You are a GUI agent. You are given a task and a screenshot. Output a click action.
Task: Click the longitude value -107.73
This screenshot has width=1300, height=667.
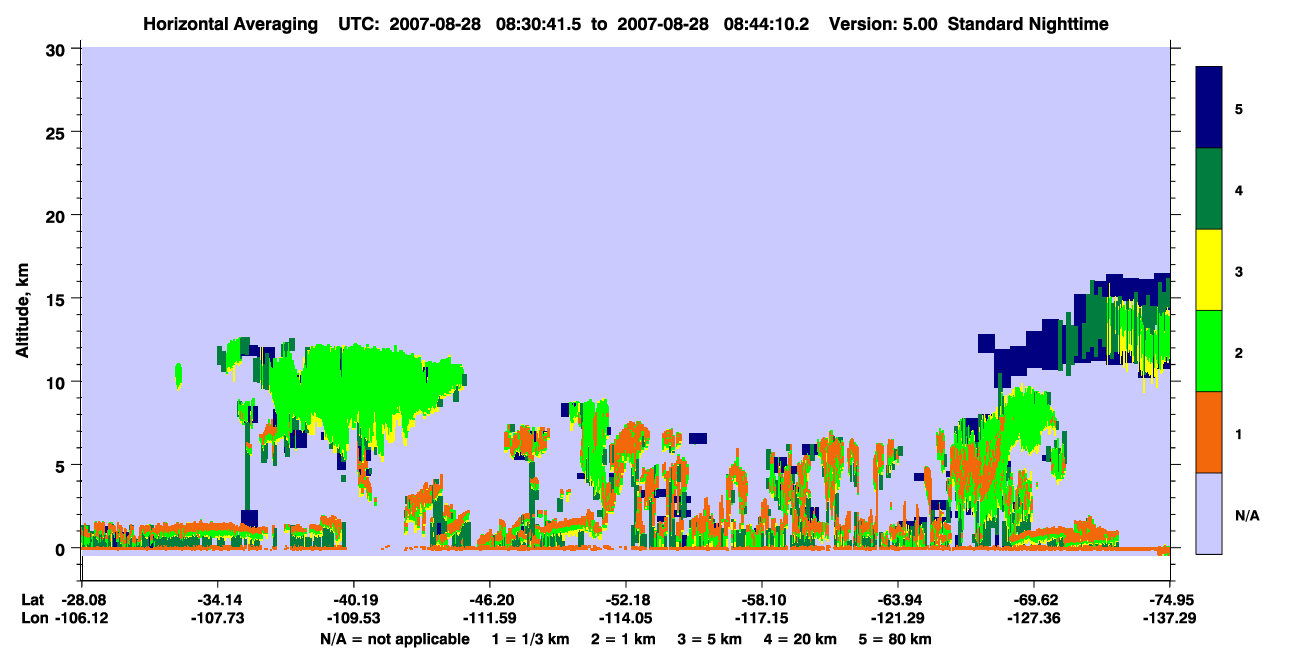pos(217,619)
